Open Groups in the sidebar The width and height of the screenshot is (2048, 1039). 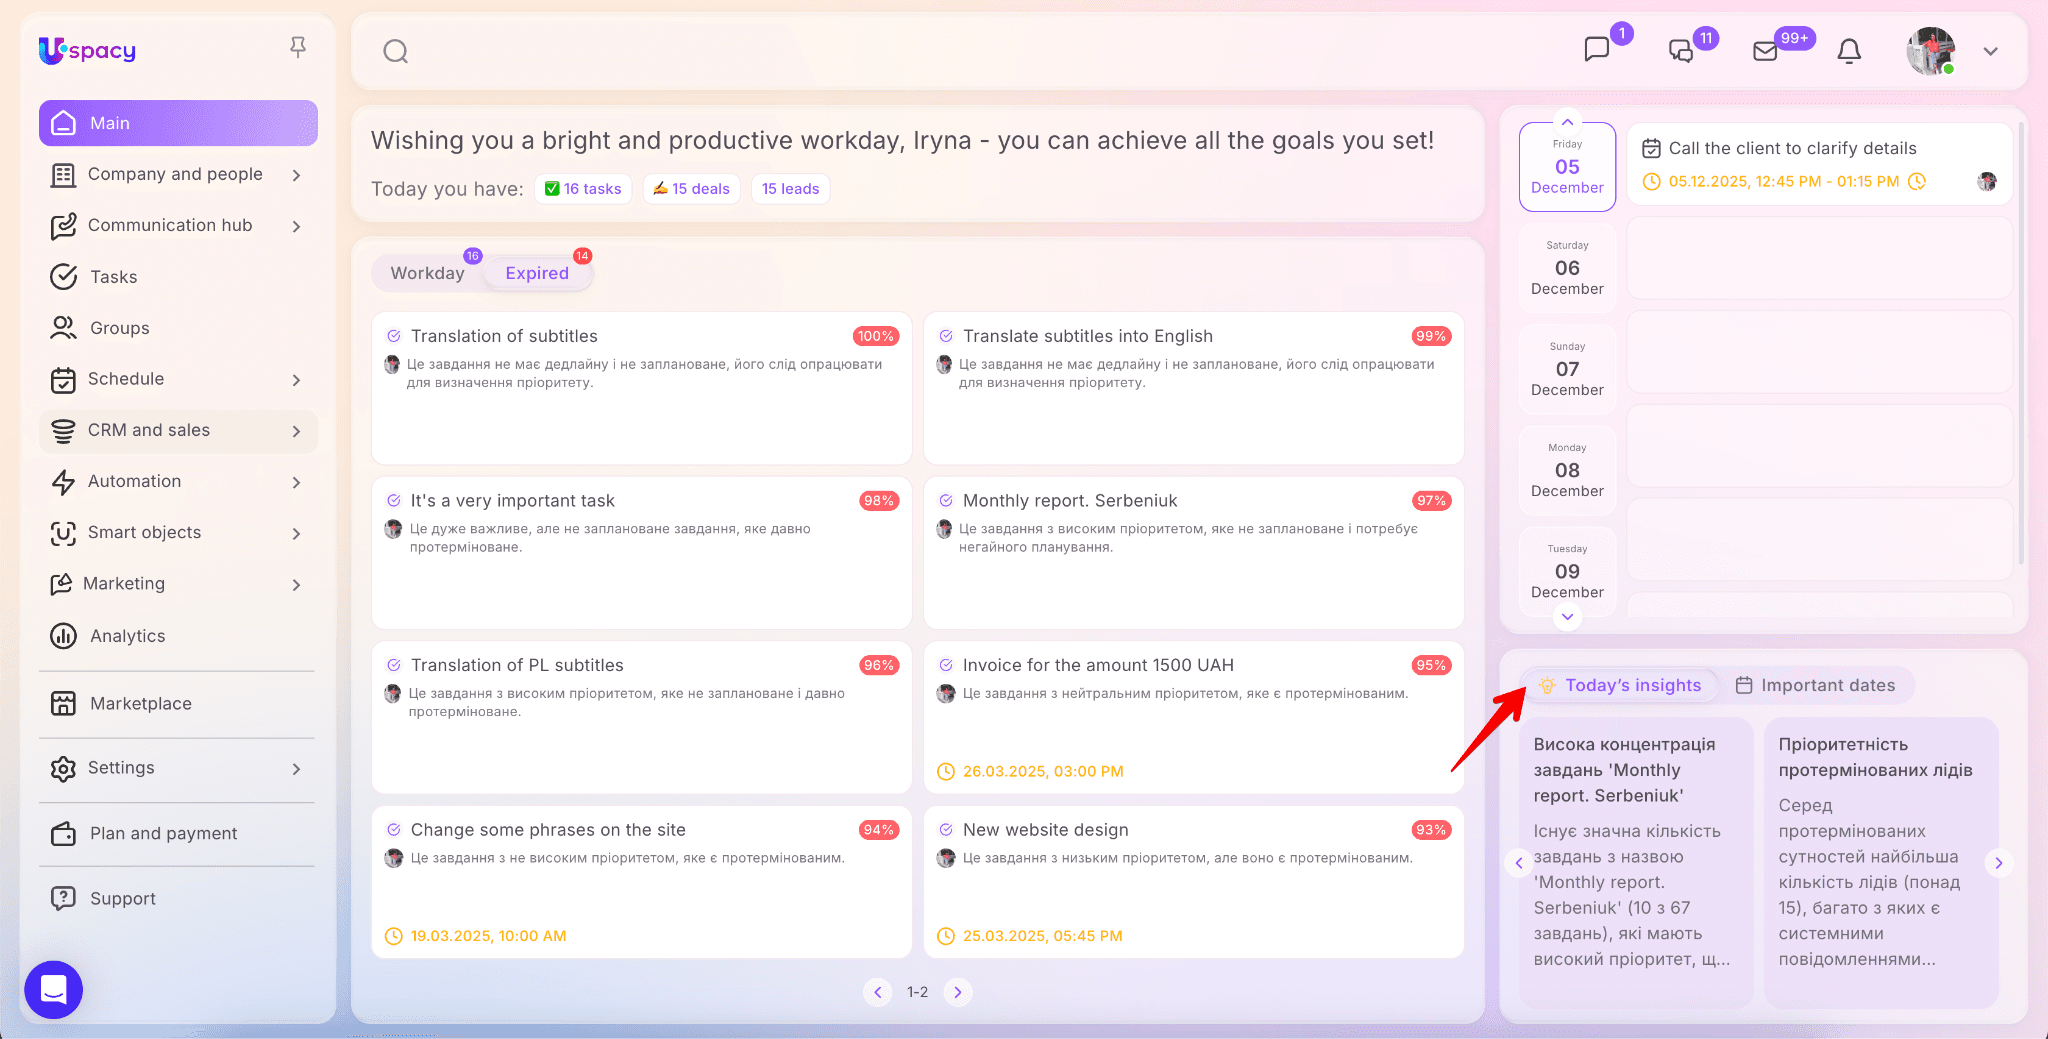point(178,328)
